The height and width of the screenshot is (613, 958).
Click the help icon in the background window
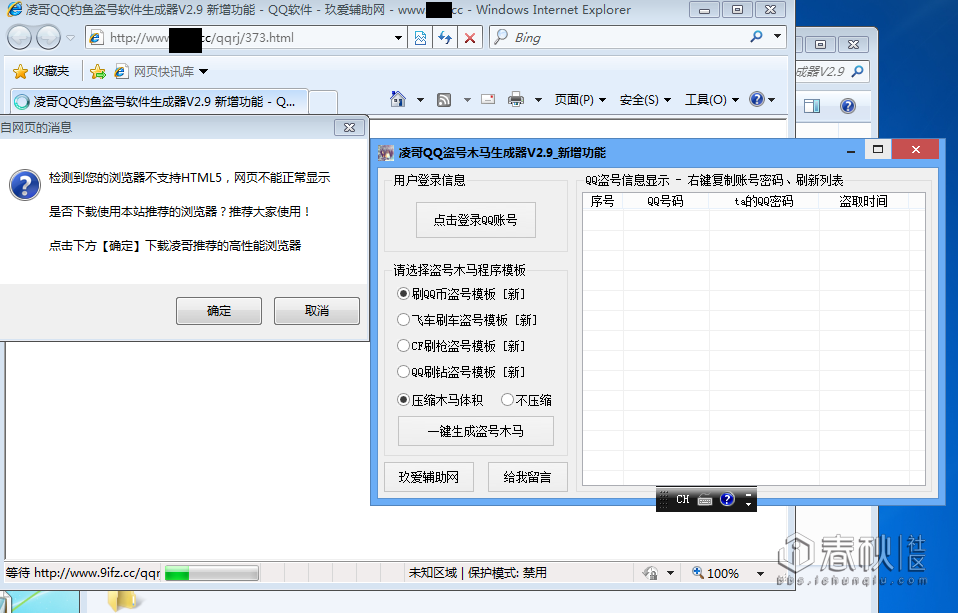[847, 106]
